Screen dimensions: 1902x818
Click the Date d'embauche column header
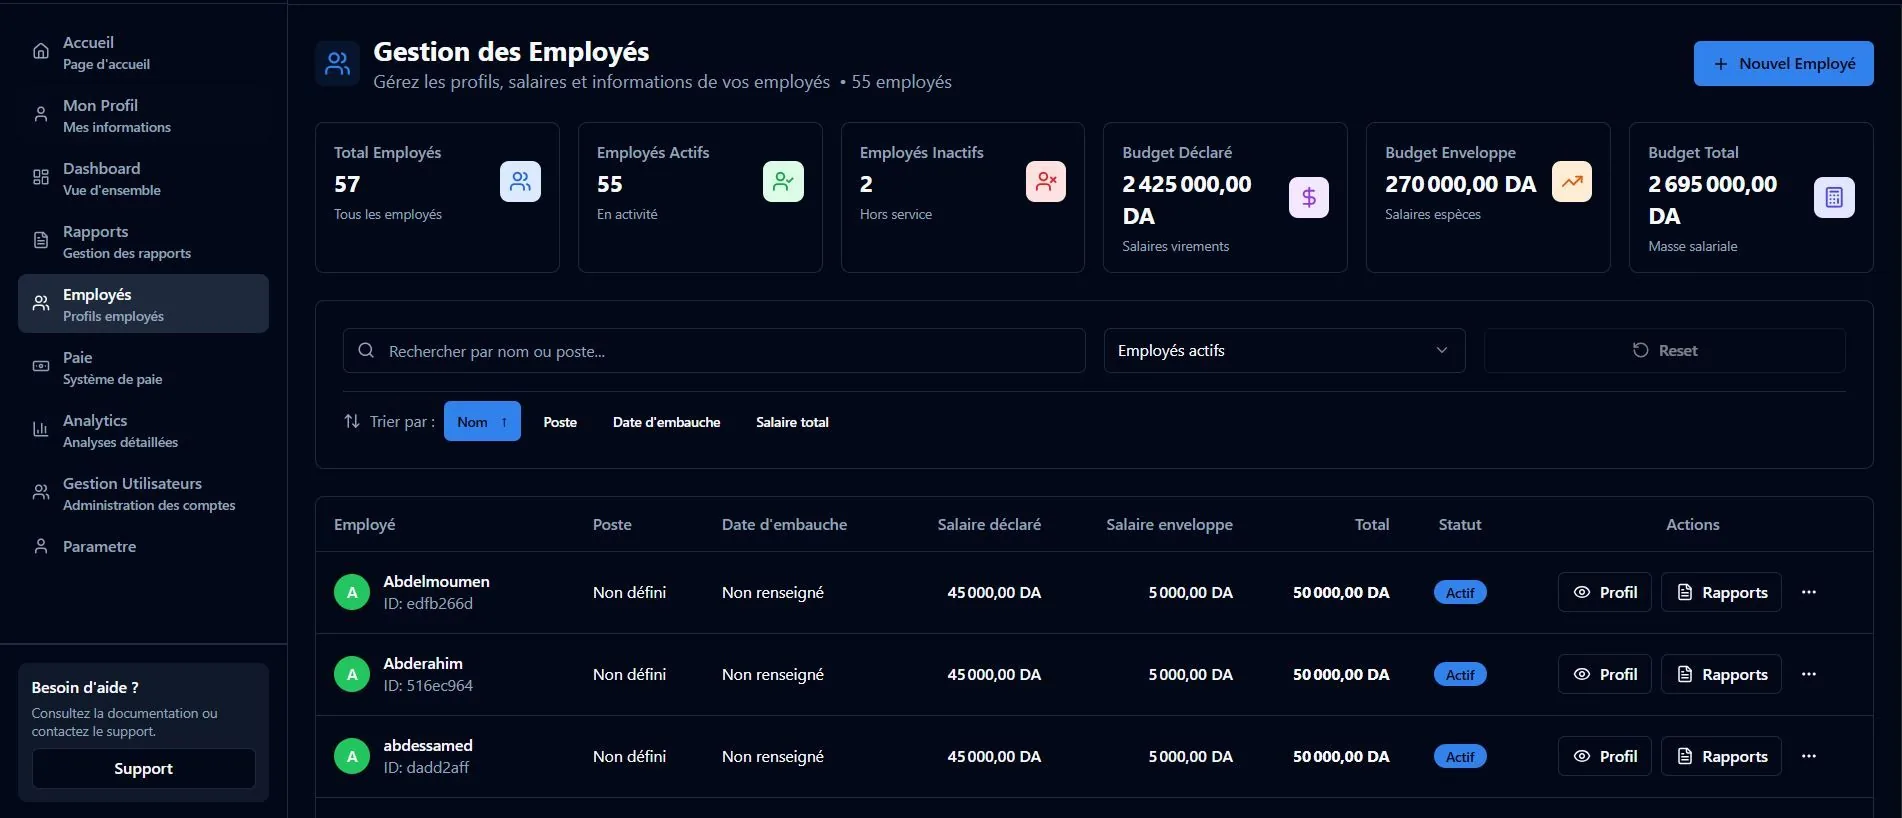coord(784,525)
